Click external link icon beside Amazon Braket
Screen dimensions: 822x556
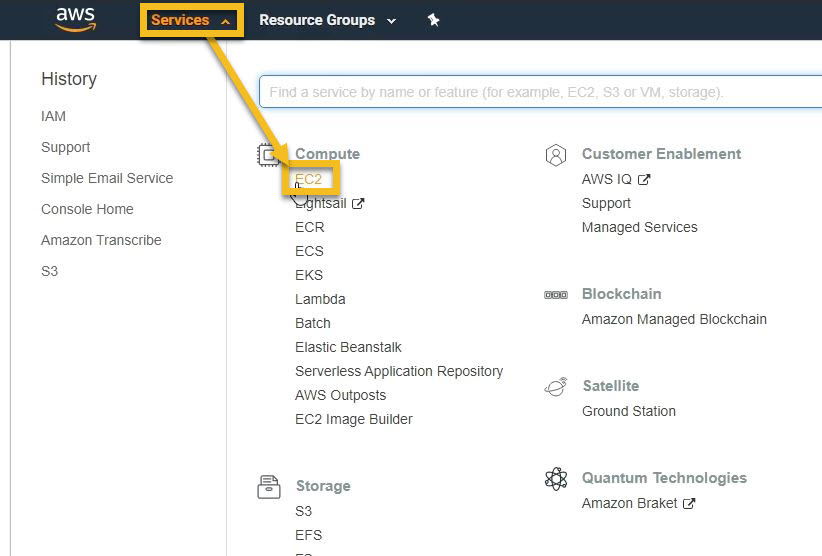pos(689,504)
